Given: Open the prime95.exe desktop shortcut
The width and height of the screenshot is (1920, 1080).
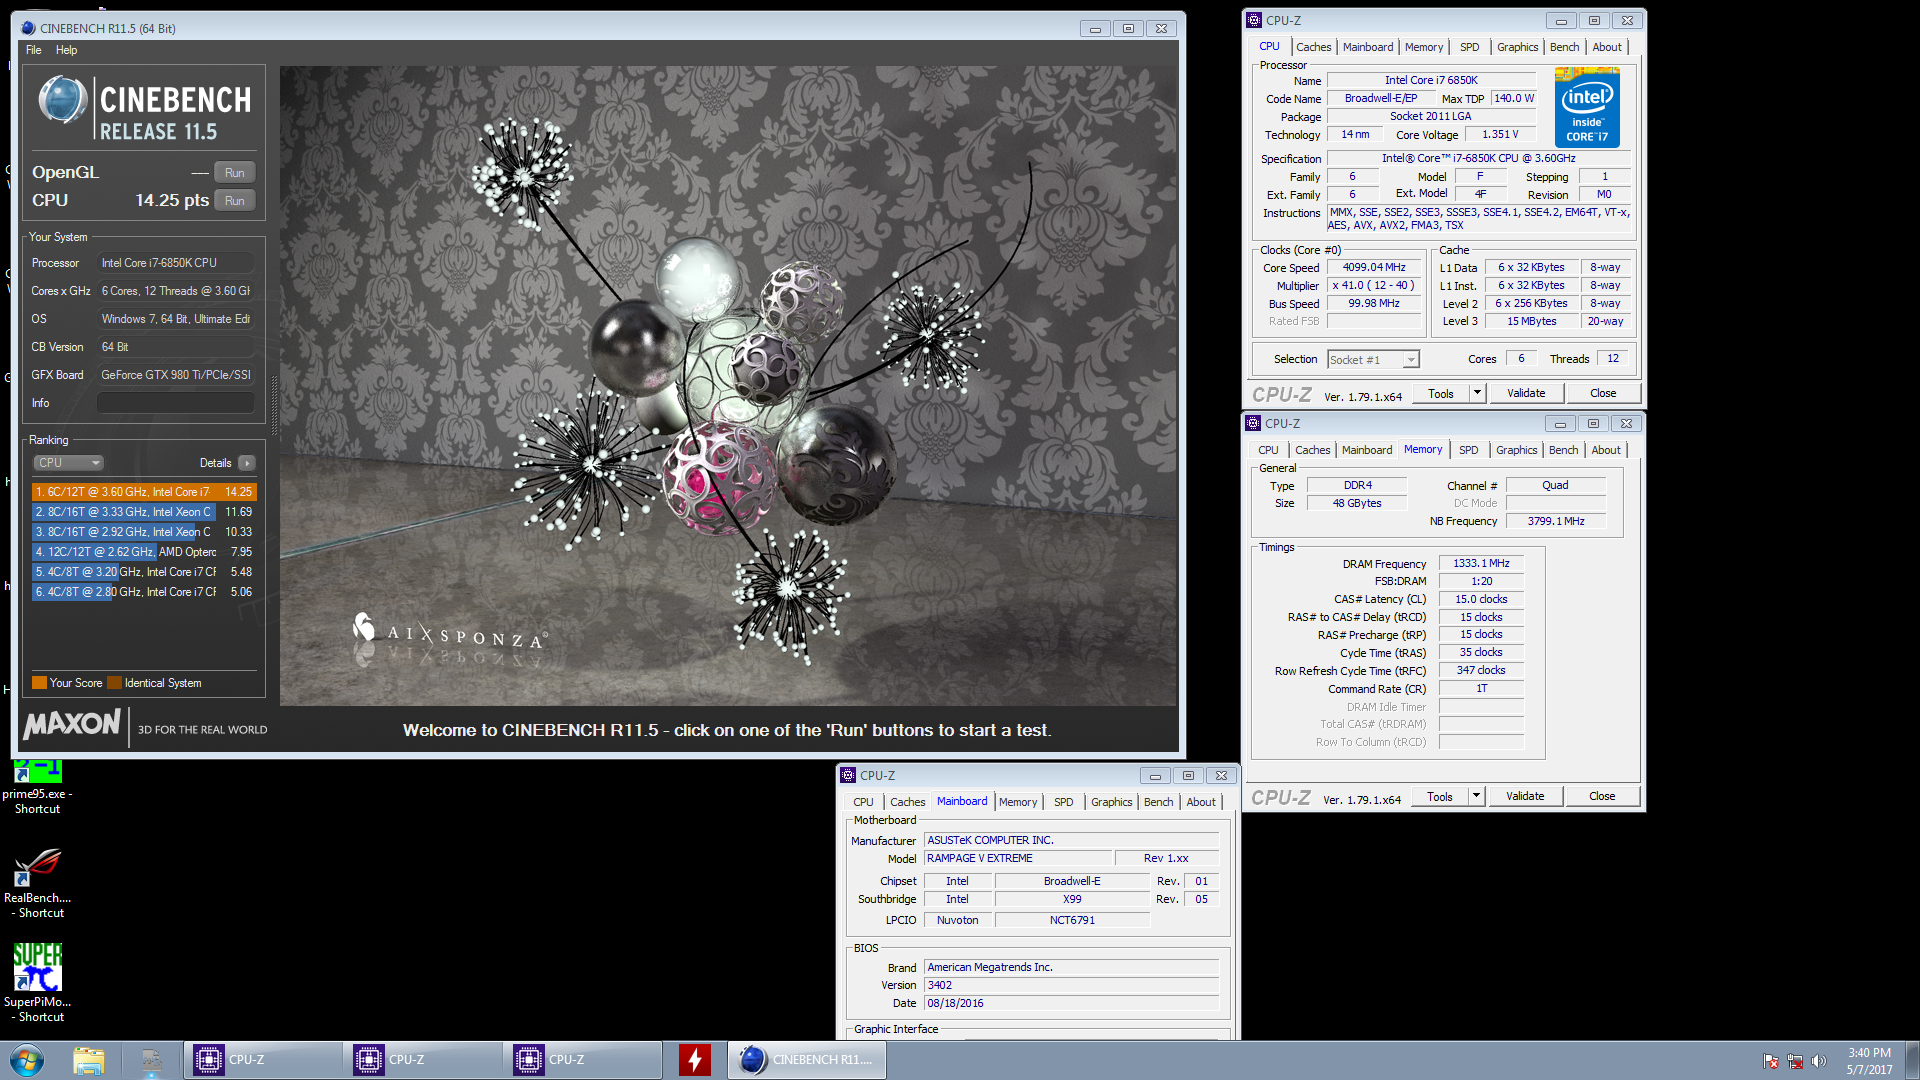Looking at the screenshot, I should 37,787.
